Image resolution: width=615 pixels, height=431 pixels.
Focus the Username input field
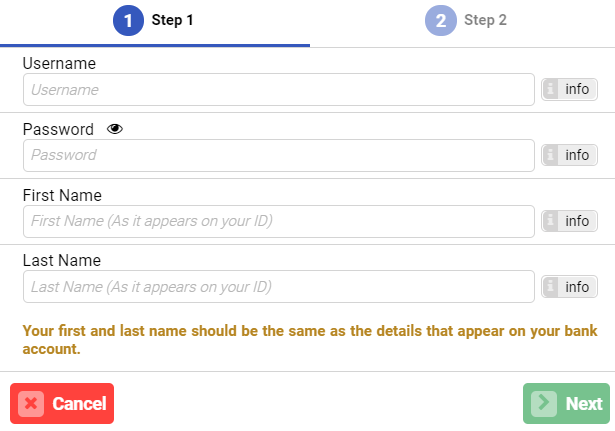click(279, 90)
